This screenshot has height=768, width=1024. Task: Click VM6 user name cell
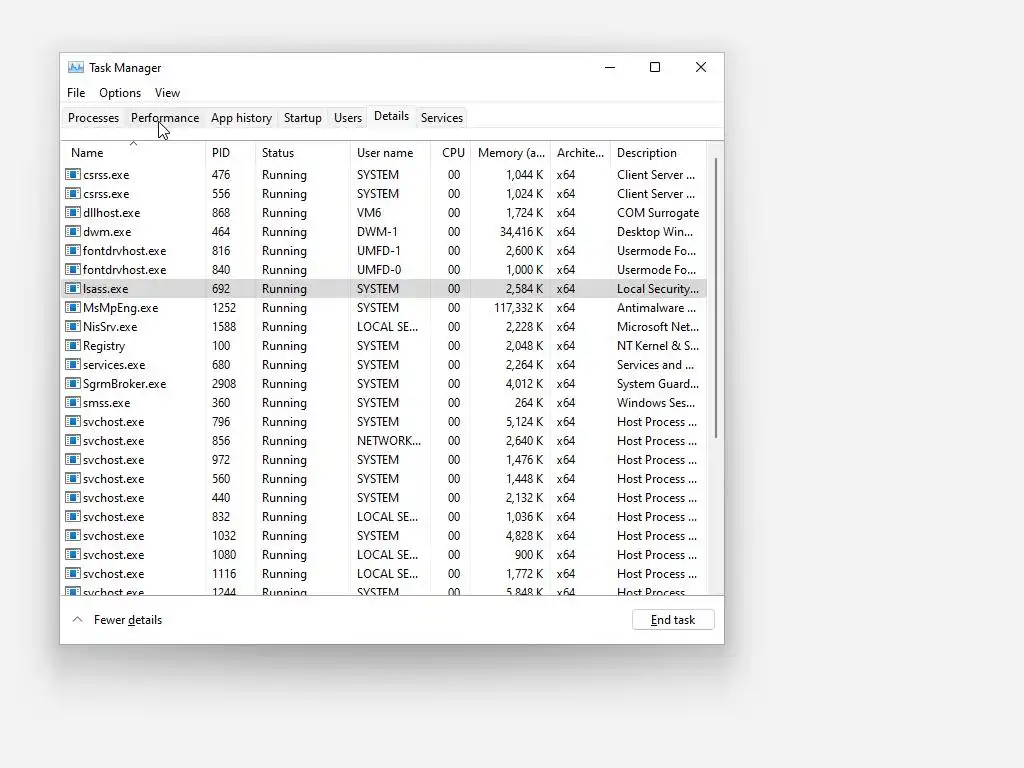pos(368,212)
